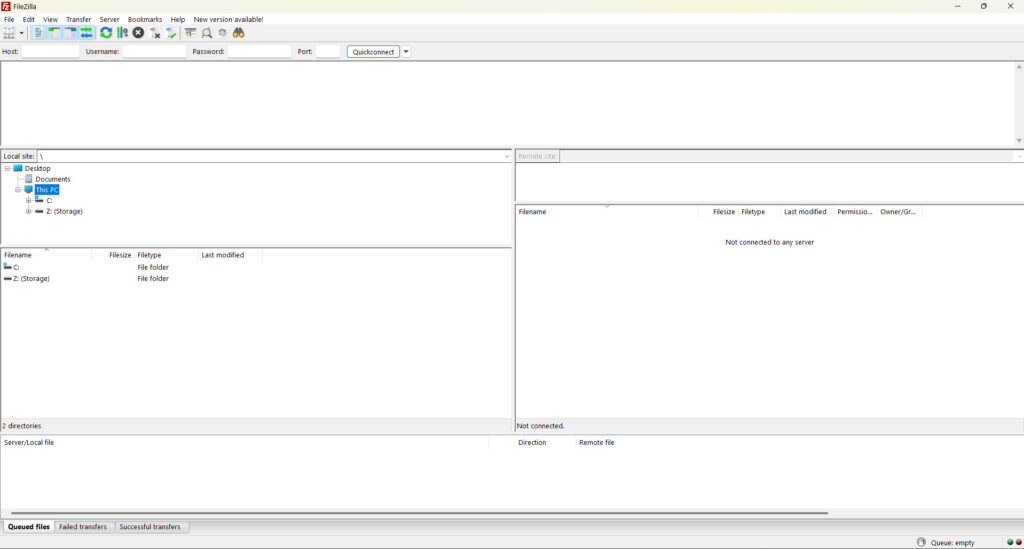1024x549 pixels.
Task: Focus the Host input field
Action: (x=50, y=52)
